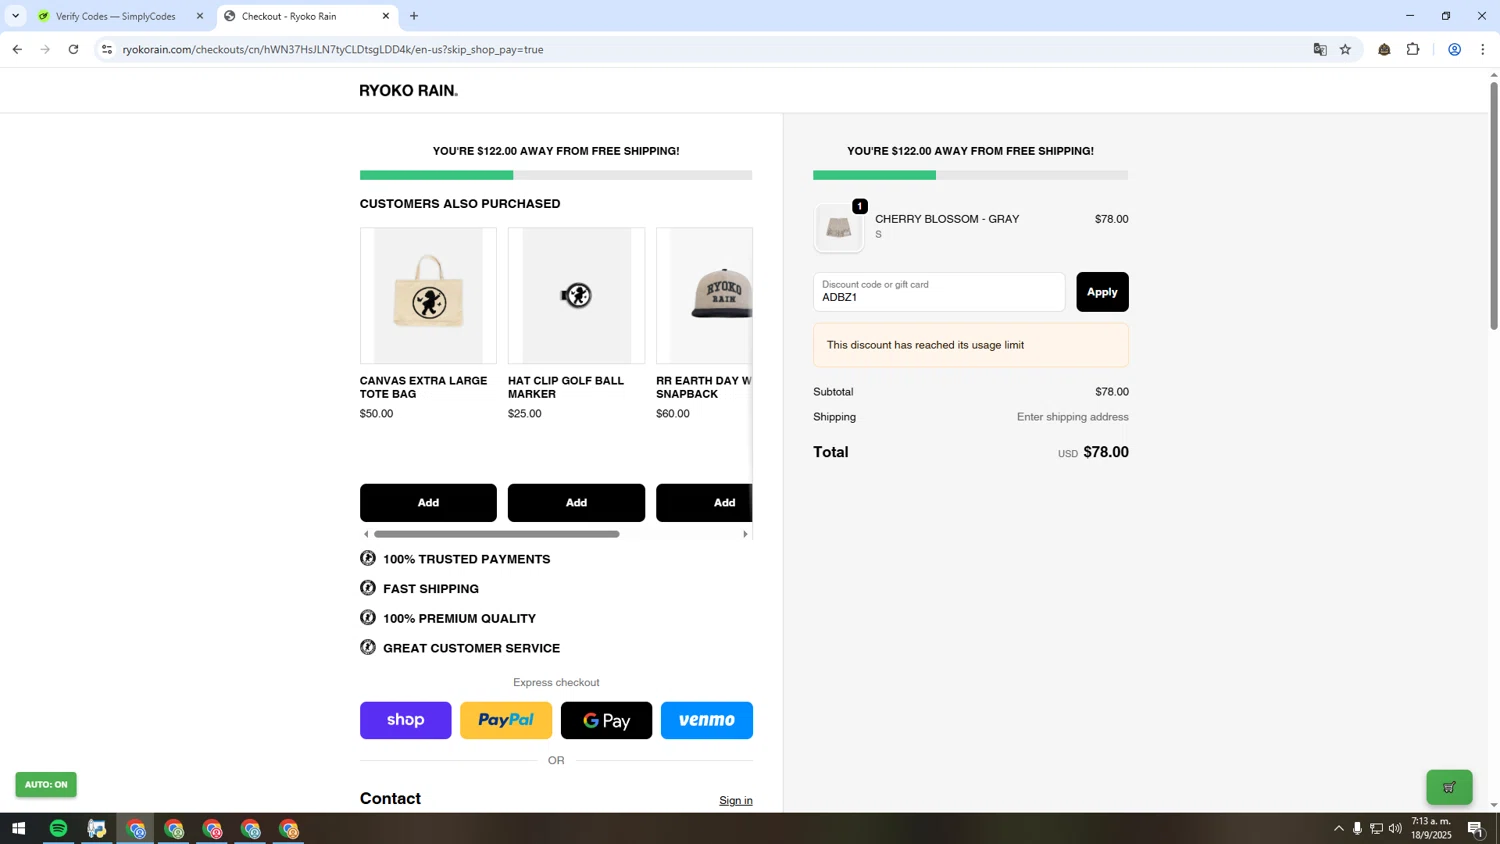The image size is (1500, 844).
Task: Click the address bar URL
Action: tap(333, 49)
